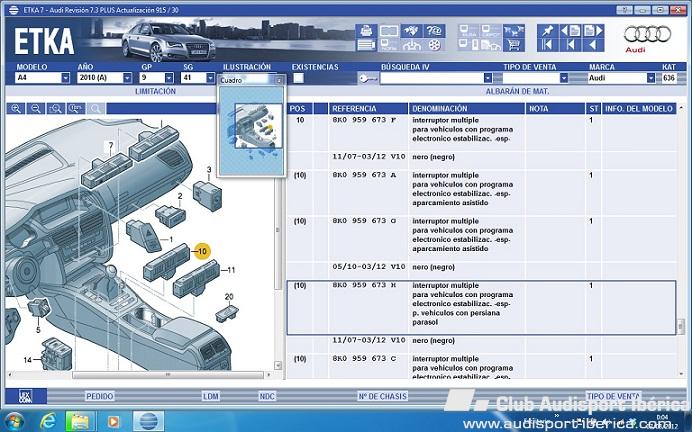The height and width of the screenshot is (432, 692).
Task: Select part marker 5 in the illustration
Action: (x=38, y=330)
